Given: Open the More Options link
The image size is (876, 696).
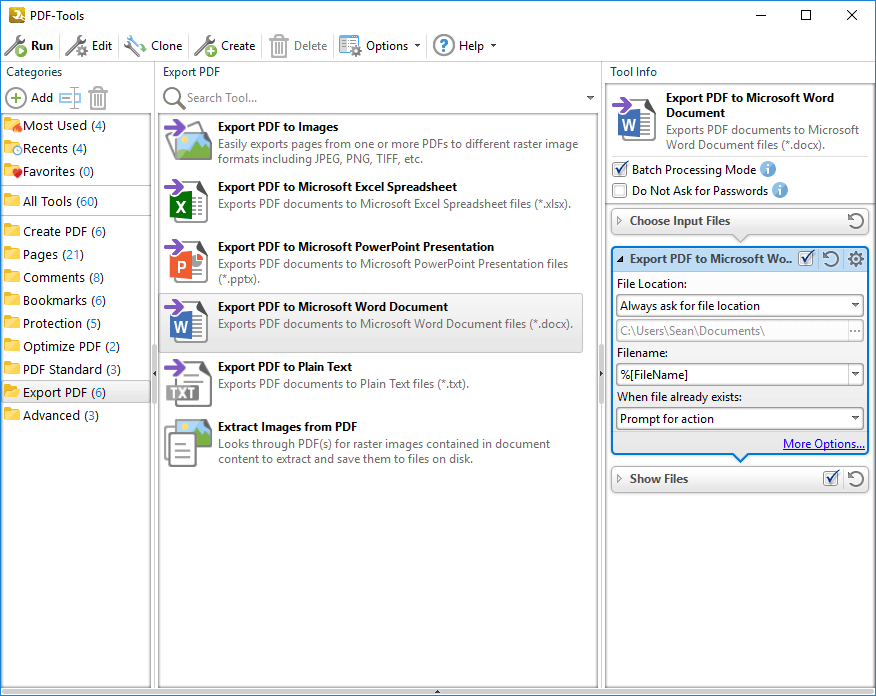Looking at the screenshot, I should tap(823, 444).
